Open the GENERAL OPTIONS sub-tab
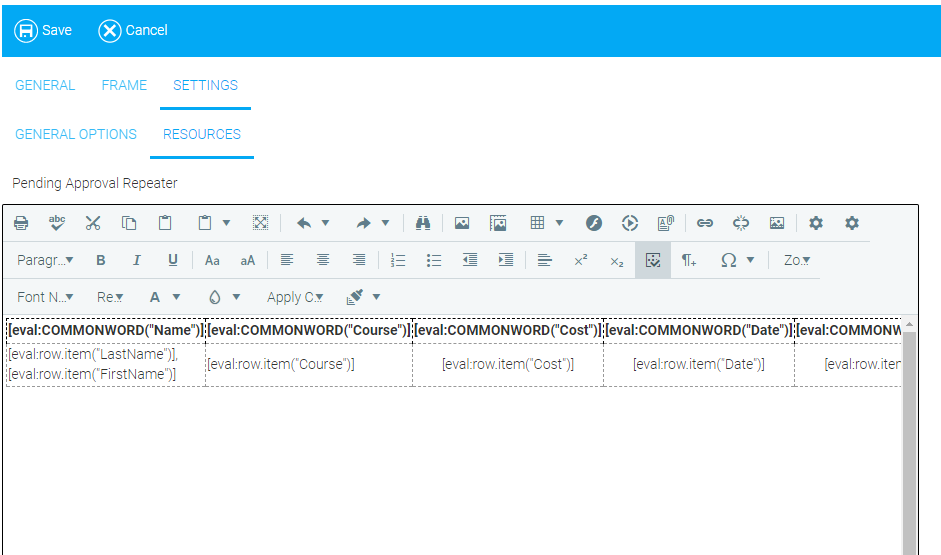Viewport: 941px width, 555px height. (x=76, y=134)
